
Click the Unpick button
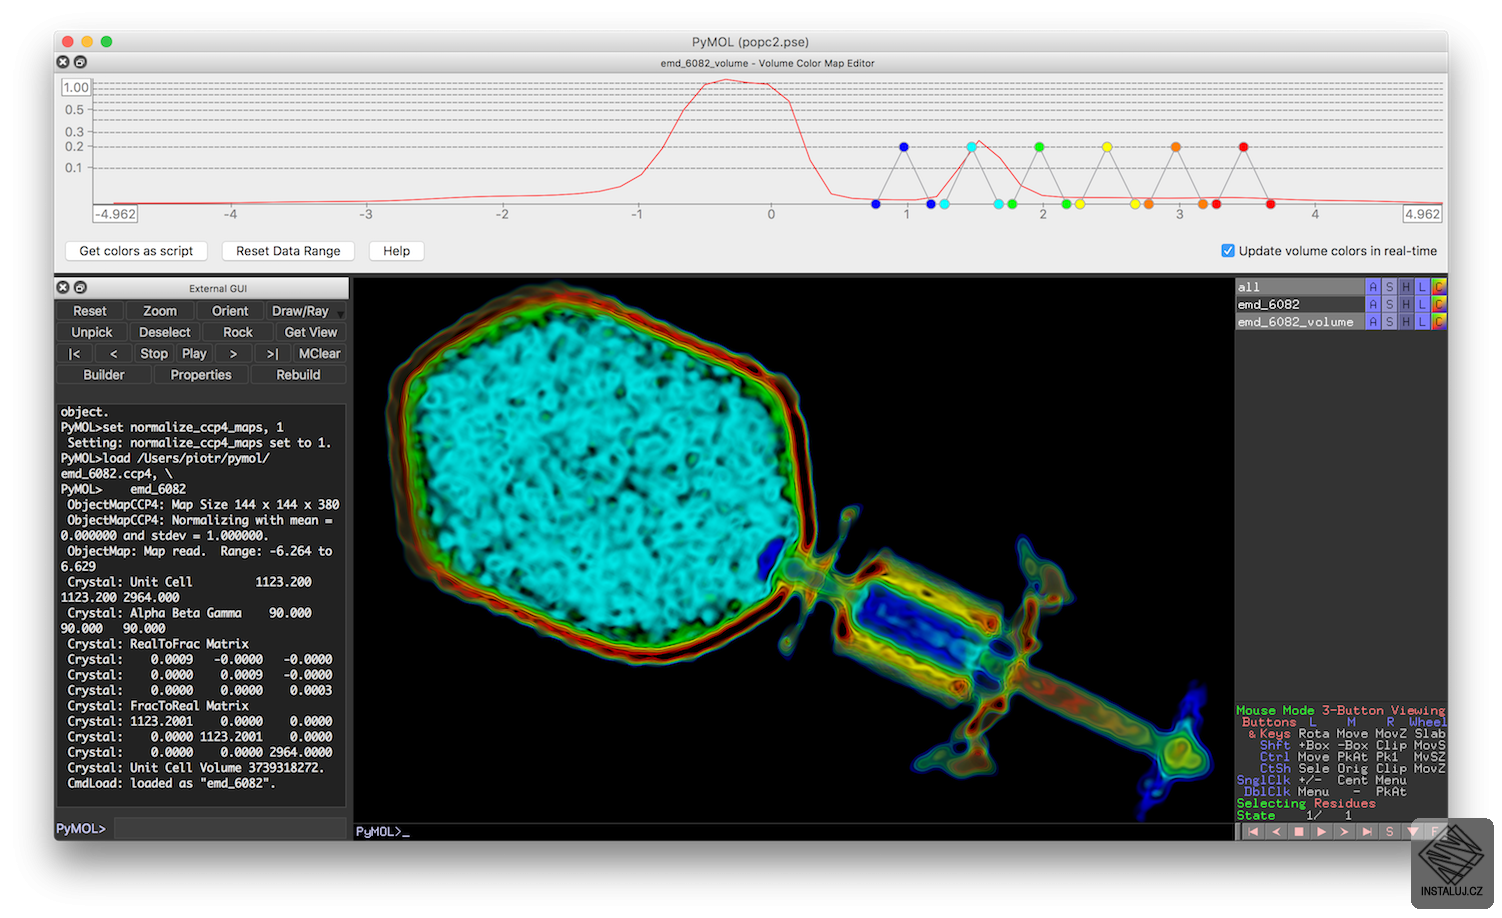(x=92, y=332)
